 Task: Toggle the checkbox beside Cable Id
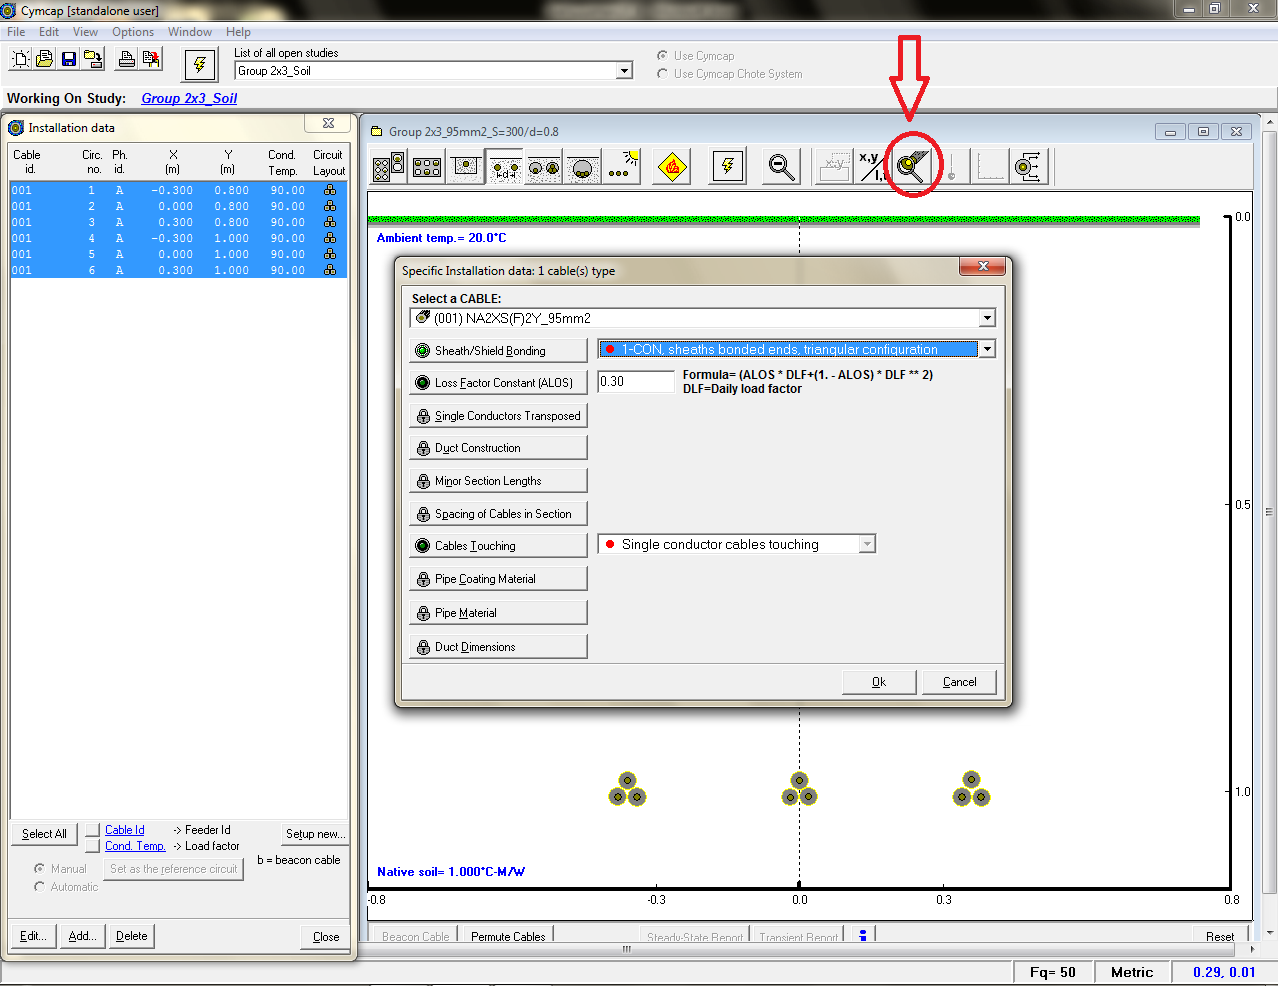[93, 830]
